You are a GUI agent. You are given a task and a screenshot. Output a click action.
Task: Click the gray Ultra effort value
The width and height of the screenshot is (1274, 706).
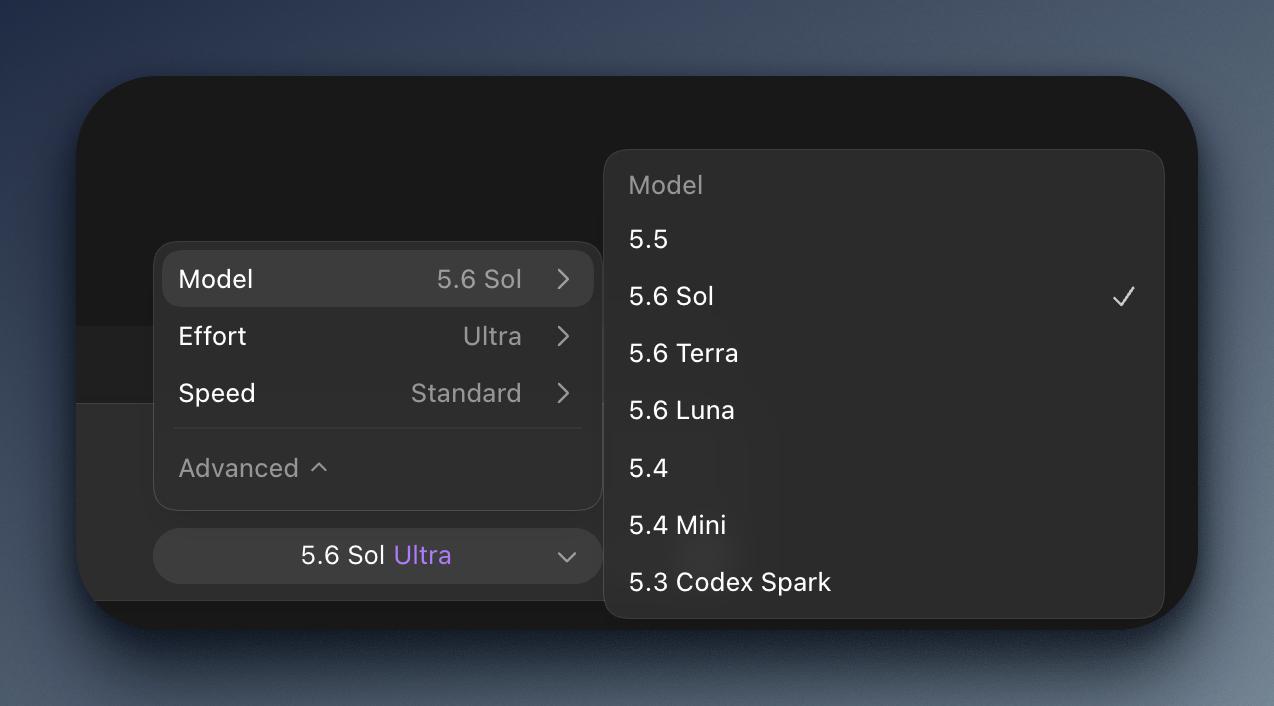coord(492,336)
